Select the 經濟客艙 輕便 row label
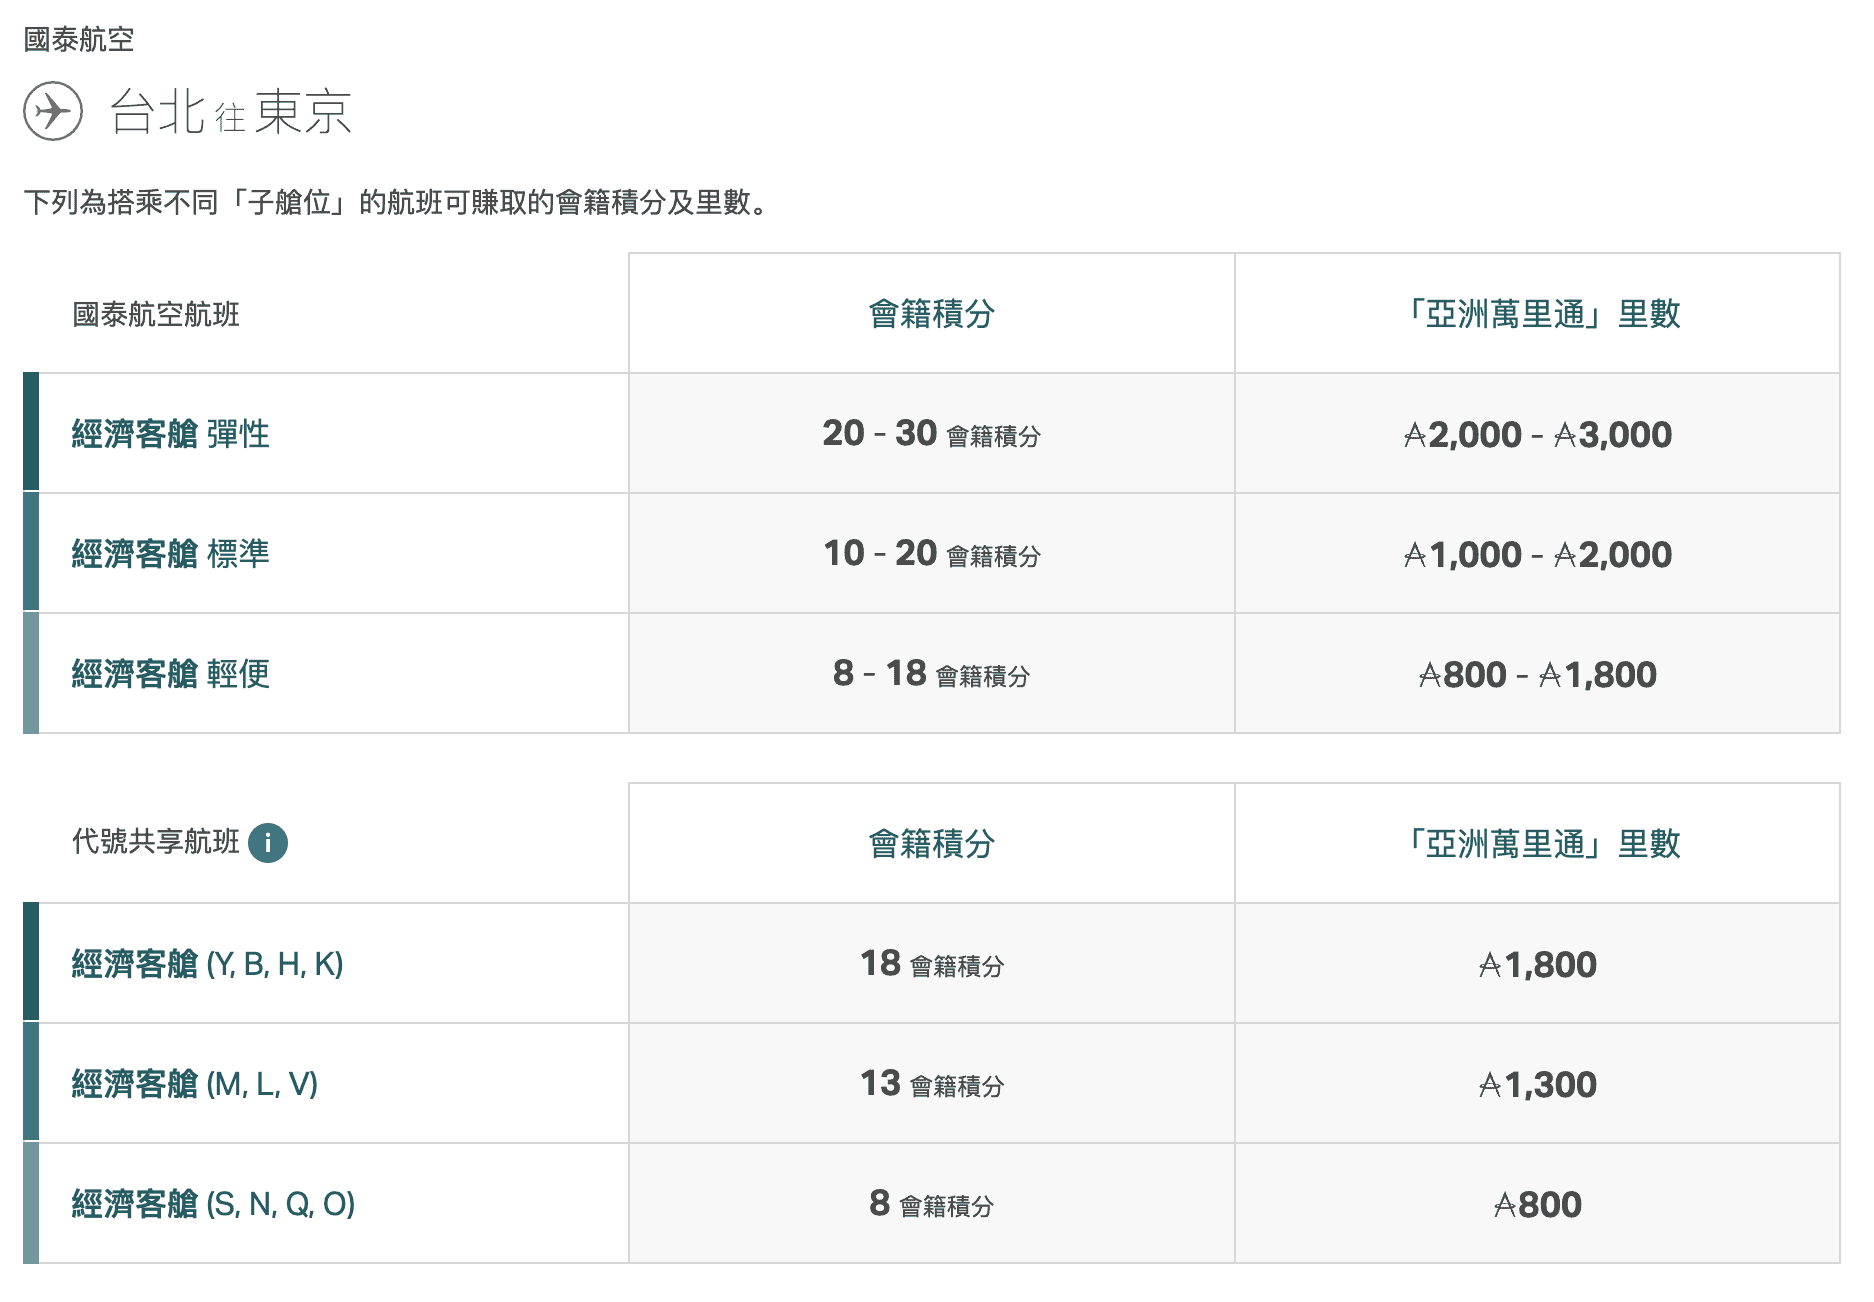The image size is (1874, 1302). point(171,674)
